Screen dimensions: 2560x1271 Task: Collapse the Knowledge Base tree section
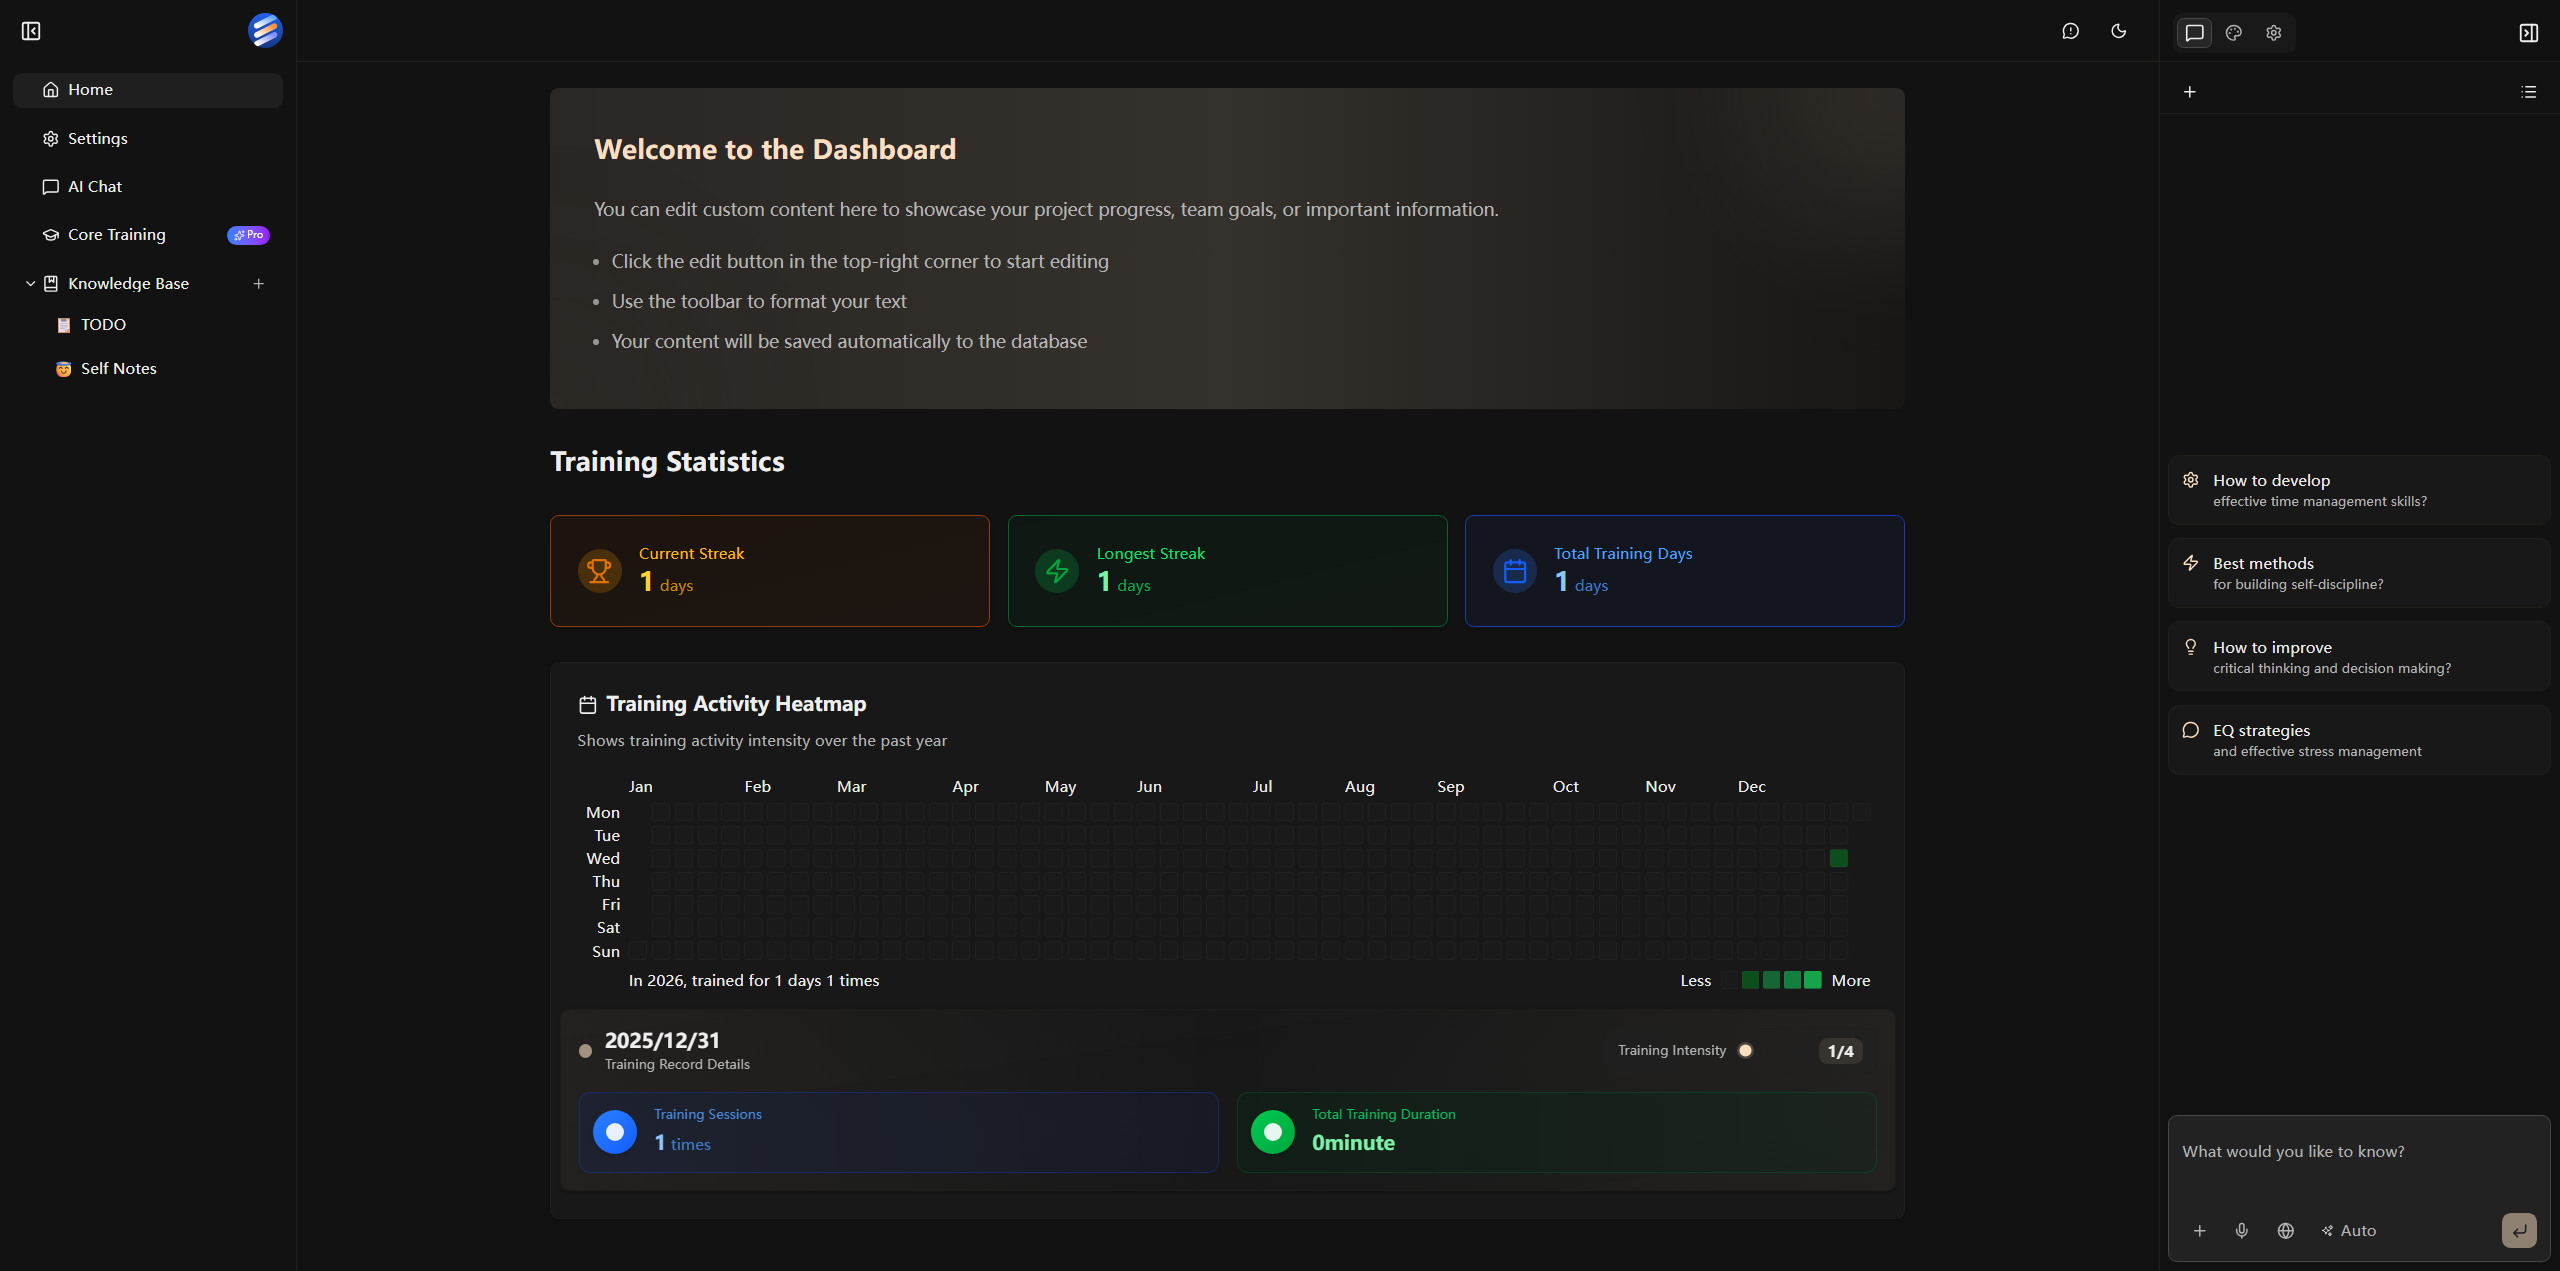point(29,283)
